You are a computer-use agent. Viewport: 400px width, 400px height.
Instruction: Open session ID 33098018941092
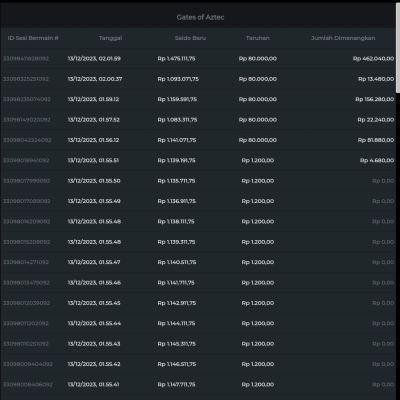click(x=26, y=160)
